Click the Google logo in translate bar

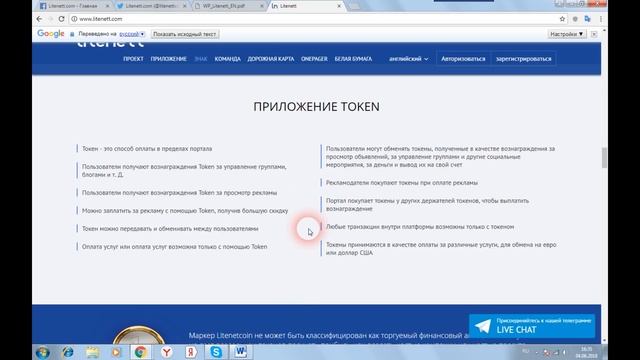(51, 34)
